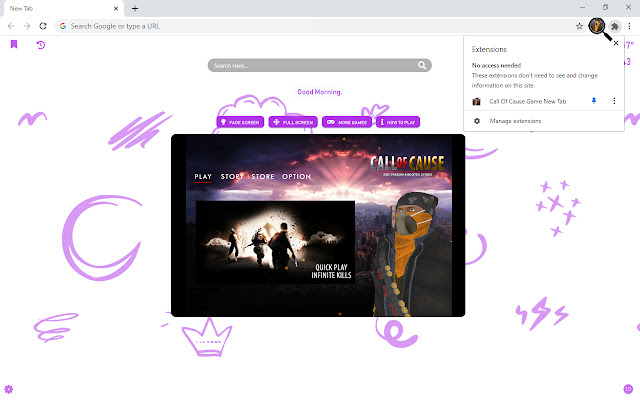Screen dimensions: 640x400
Task: Click the More Games button
Action: click(x=347, y=122)
